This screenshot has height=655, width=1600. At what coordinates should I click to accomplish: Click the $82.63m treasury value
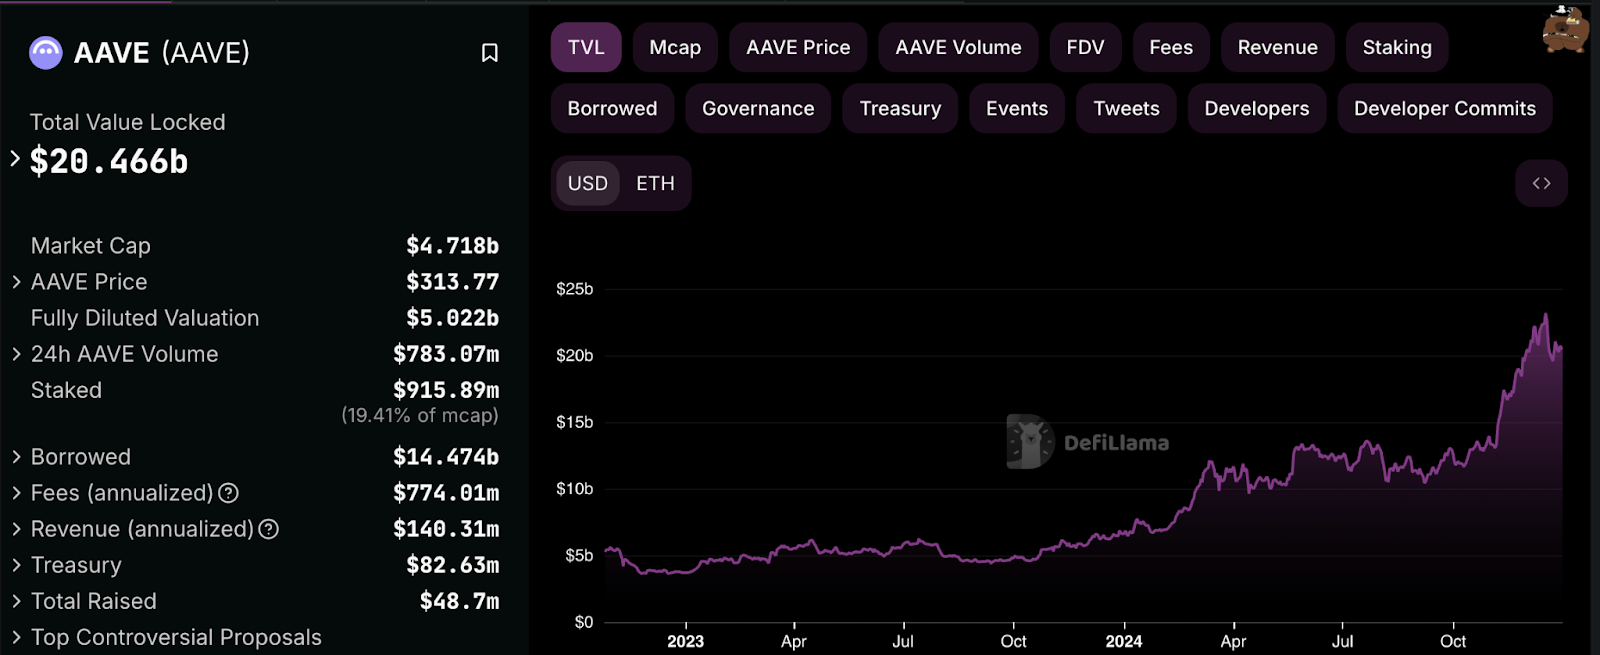[452, 565]
